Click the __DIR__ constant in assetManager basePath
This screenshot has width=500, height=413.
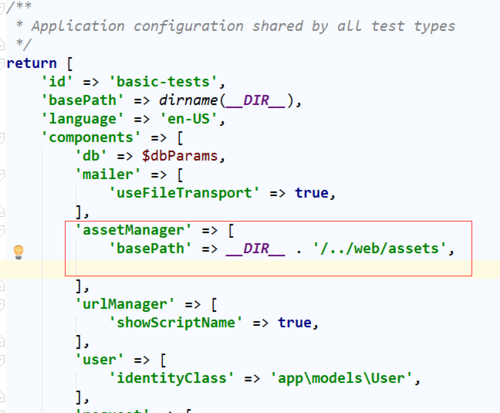coord(255,249)
